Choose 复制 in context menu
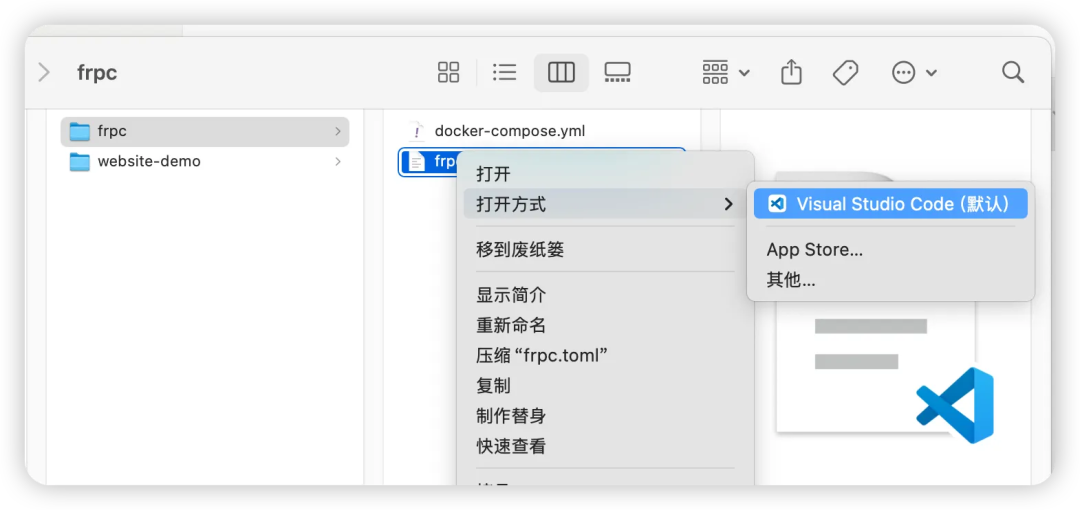The width and height of the screenshot is (1080, 510). 605,386
